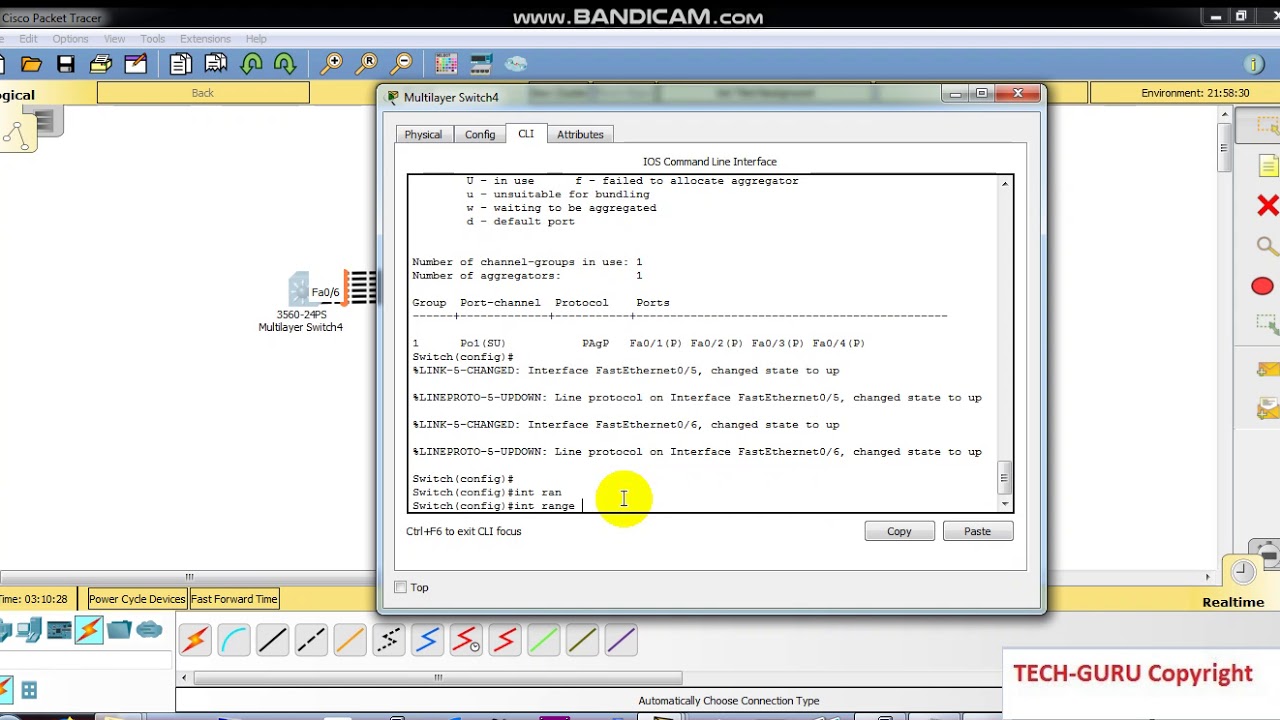Select the CLI tab

pos(526,134)
